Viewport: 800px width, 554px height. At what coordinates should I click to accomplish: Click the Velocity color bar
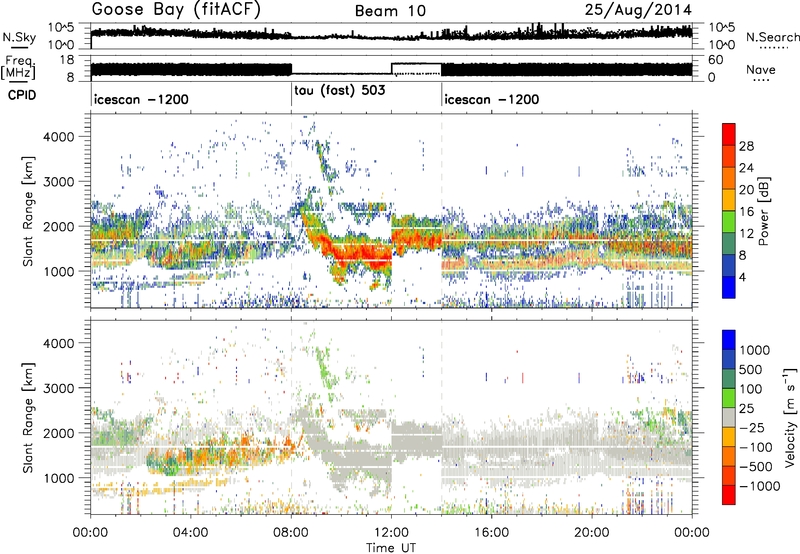point(729,417)
